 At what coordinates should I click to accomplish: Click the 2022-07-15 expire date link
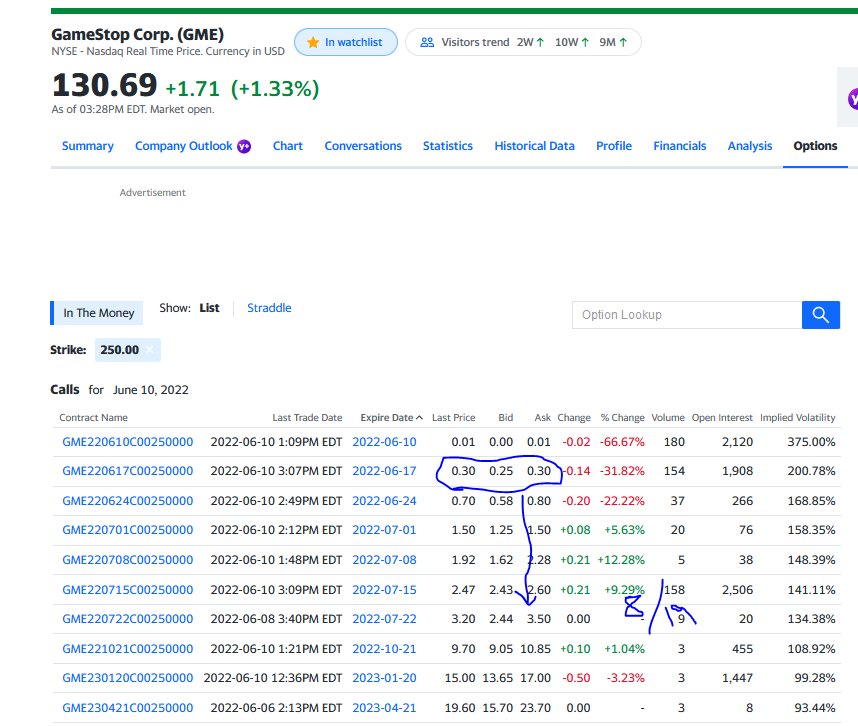pyautogui.click(x=384, y=590)
